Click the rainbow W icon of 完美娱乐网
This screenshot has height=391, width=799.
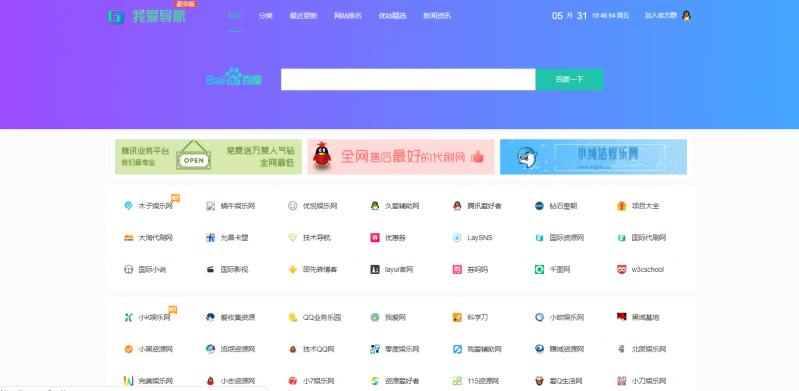pos(128,381)
